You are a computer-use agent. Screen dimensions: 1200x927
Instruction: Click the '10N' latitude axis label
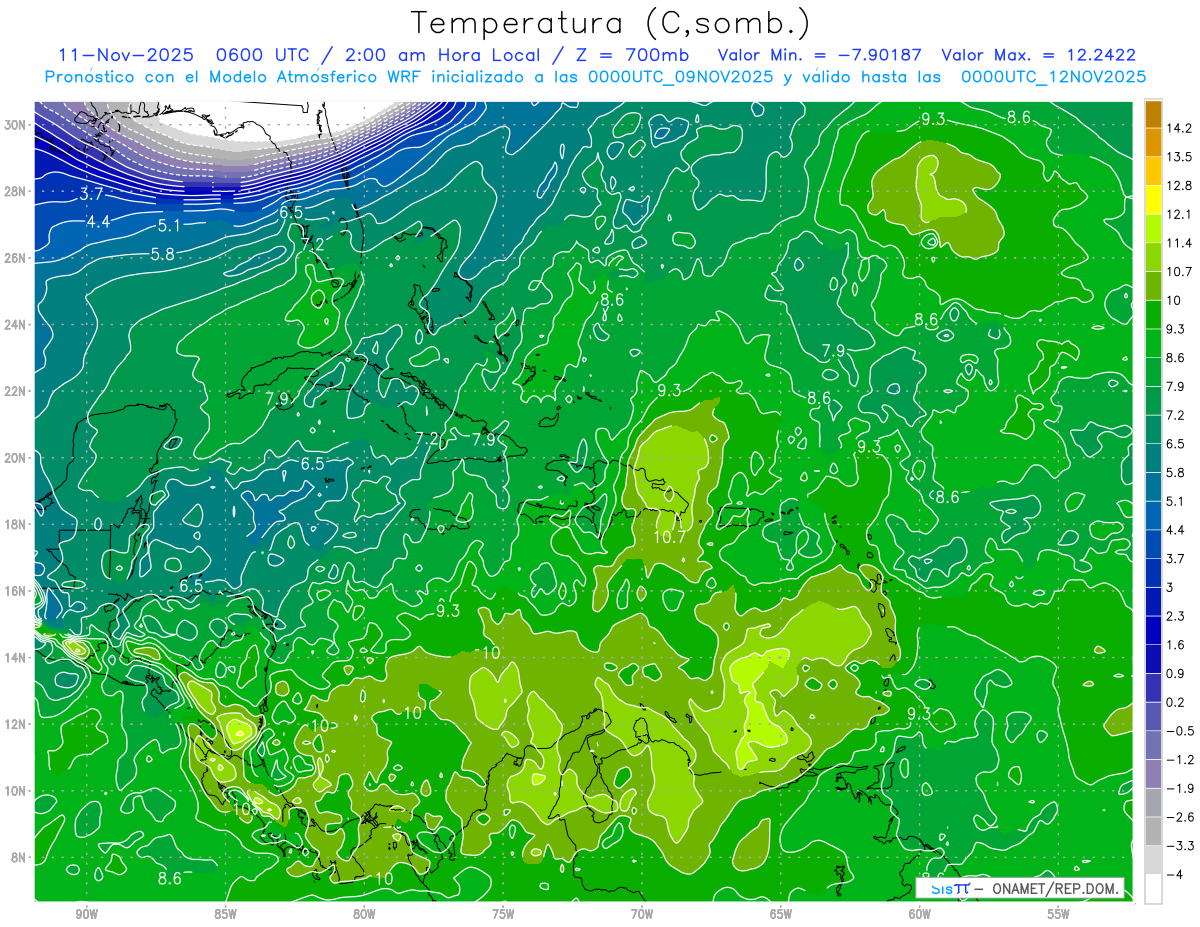click(15, 791)
